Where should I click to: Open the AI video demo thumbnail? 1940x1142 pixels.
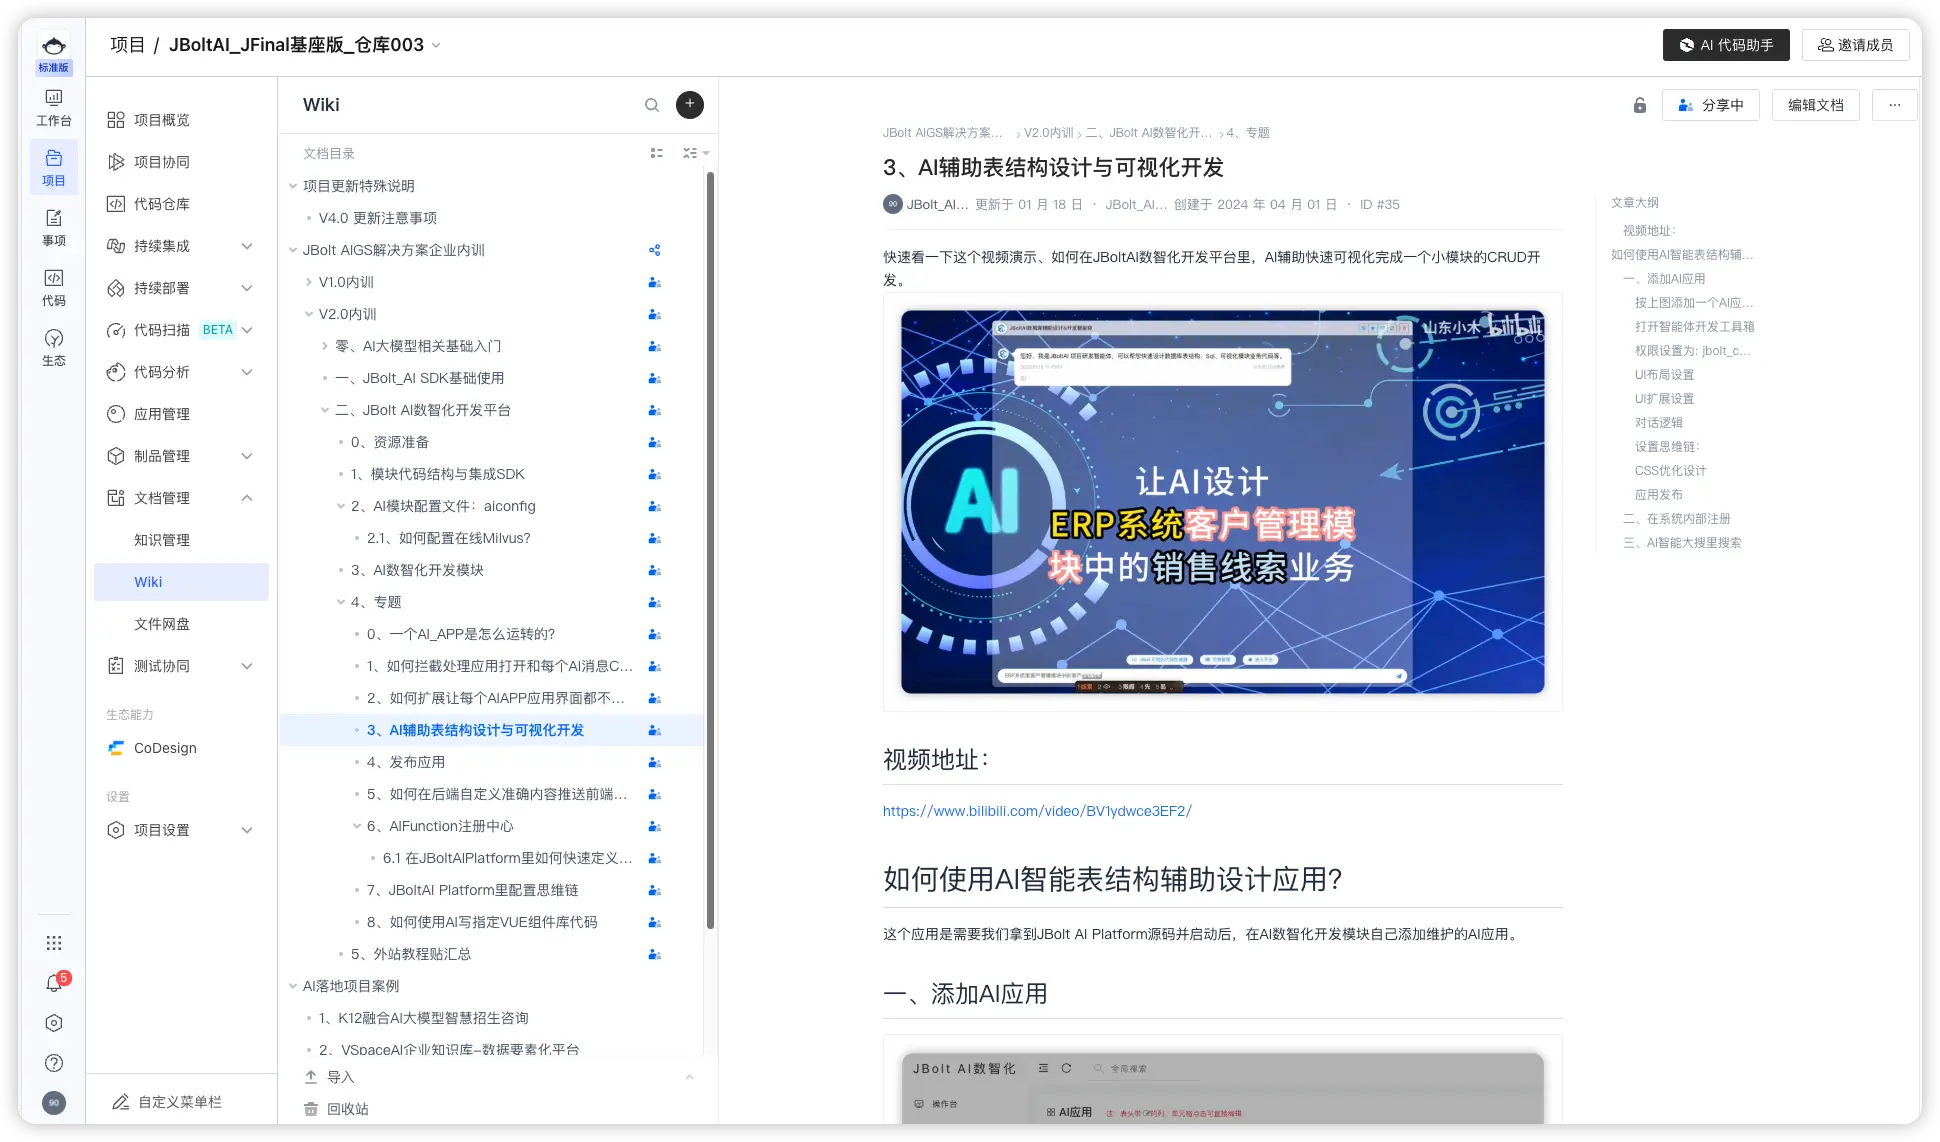click(x=1222, y=502)
